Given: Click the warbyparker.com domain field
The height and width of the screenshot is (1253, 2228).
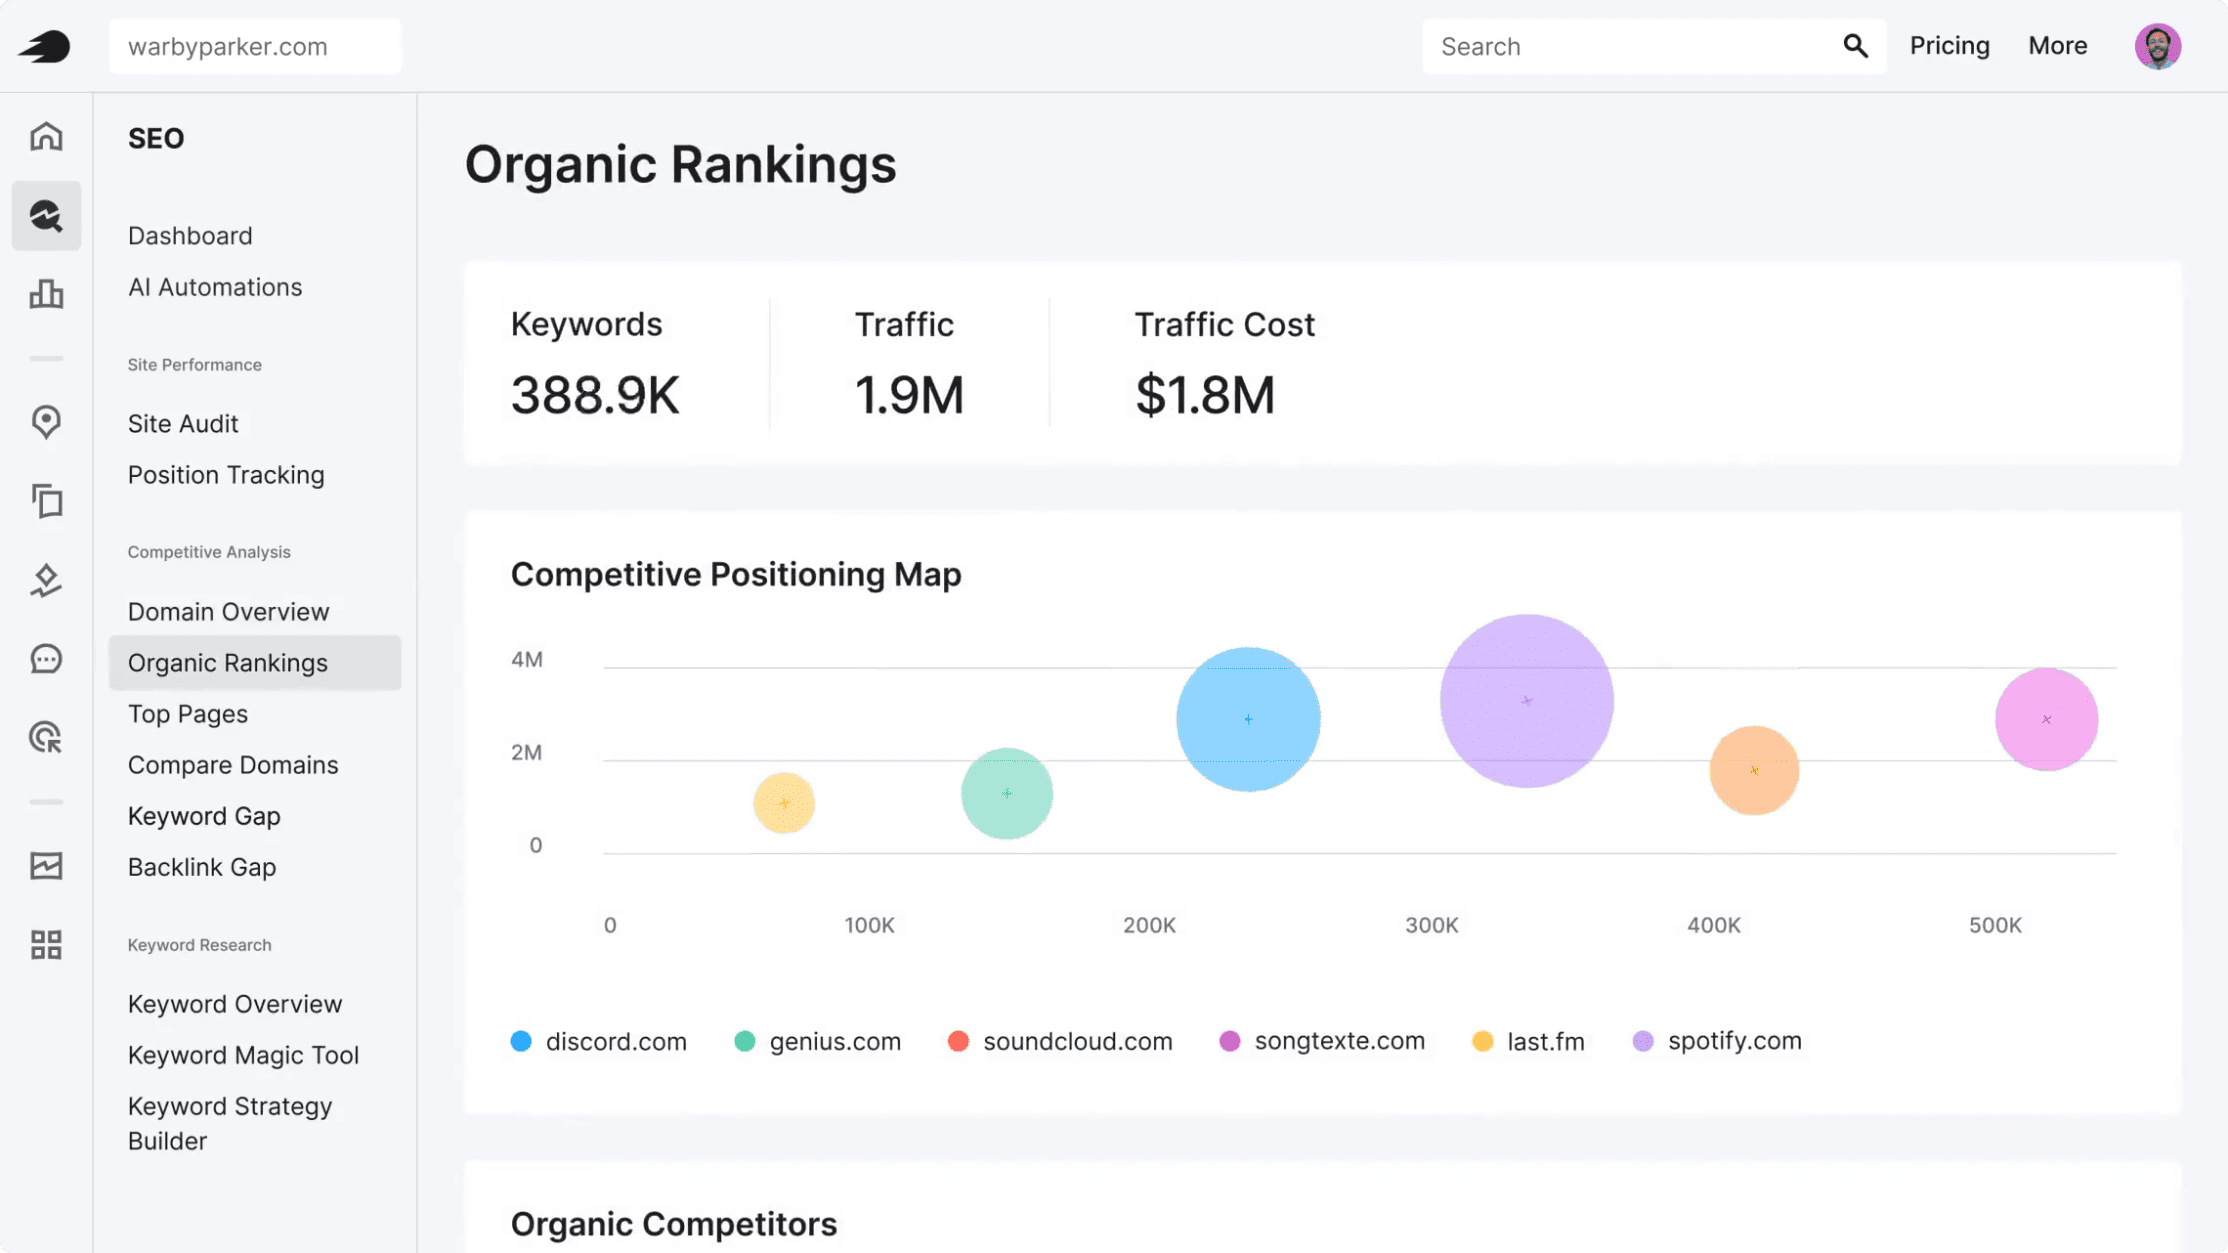Looking at the screenshot, I should [x=255, y=46].
